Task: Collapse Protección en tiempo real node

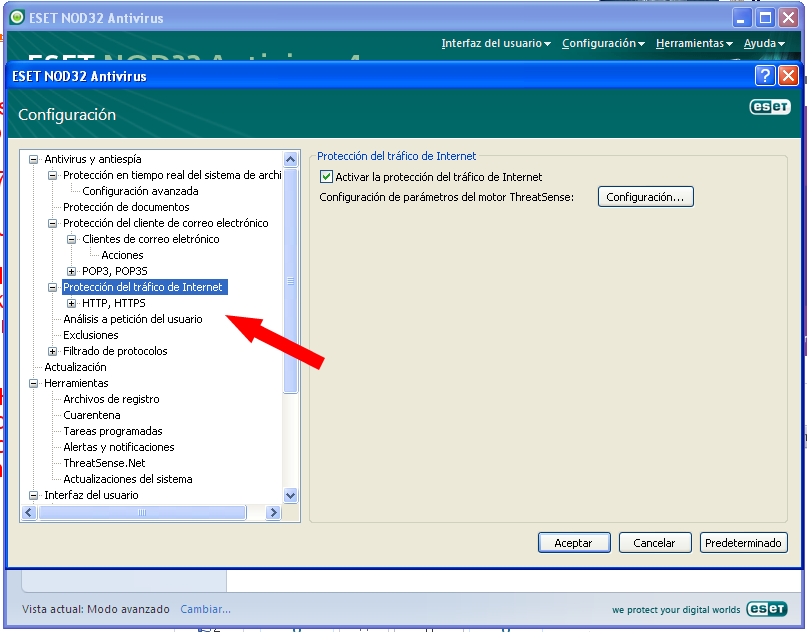Action: coord(52,175)
